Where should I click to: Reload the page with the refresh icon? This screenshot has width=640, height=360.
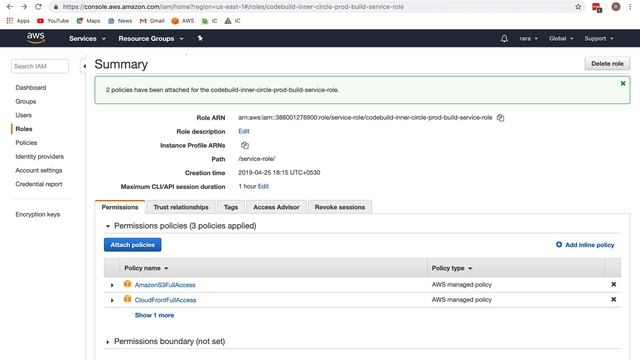click(x=38, y=7)
